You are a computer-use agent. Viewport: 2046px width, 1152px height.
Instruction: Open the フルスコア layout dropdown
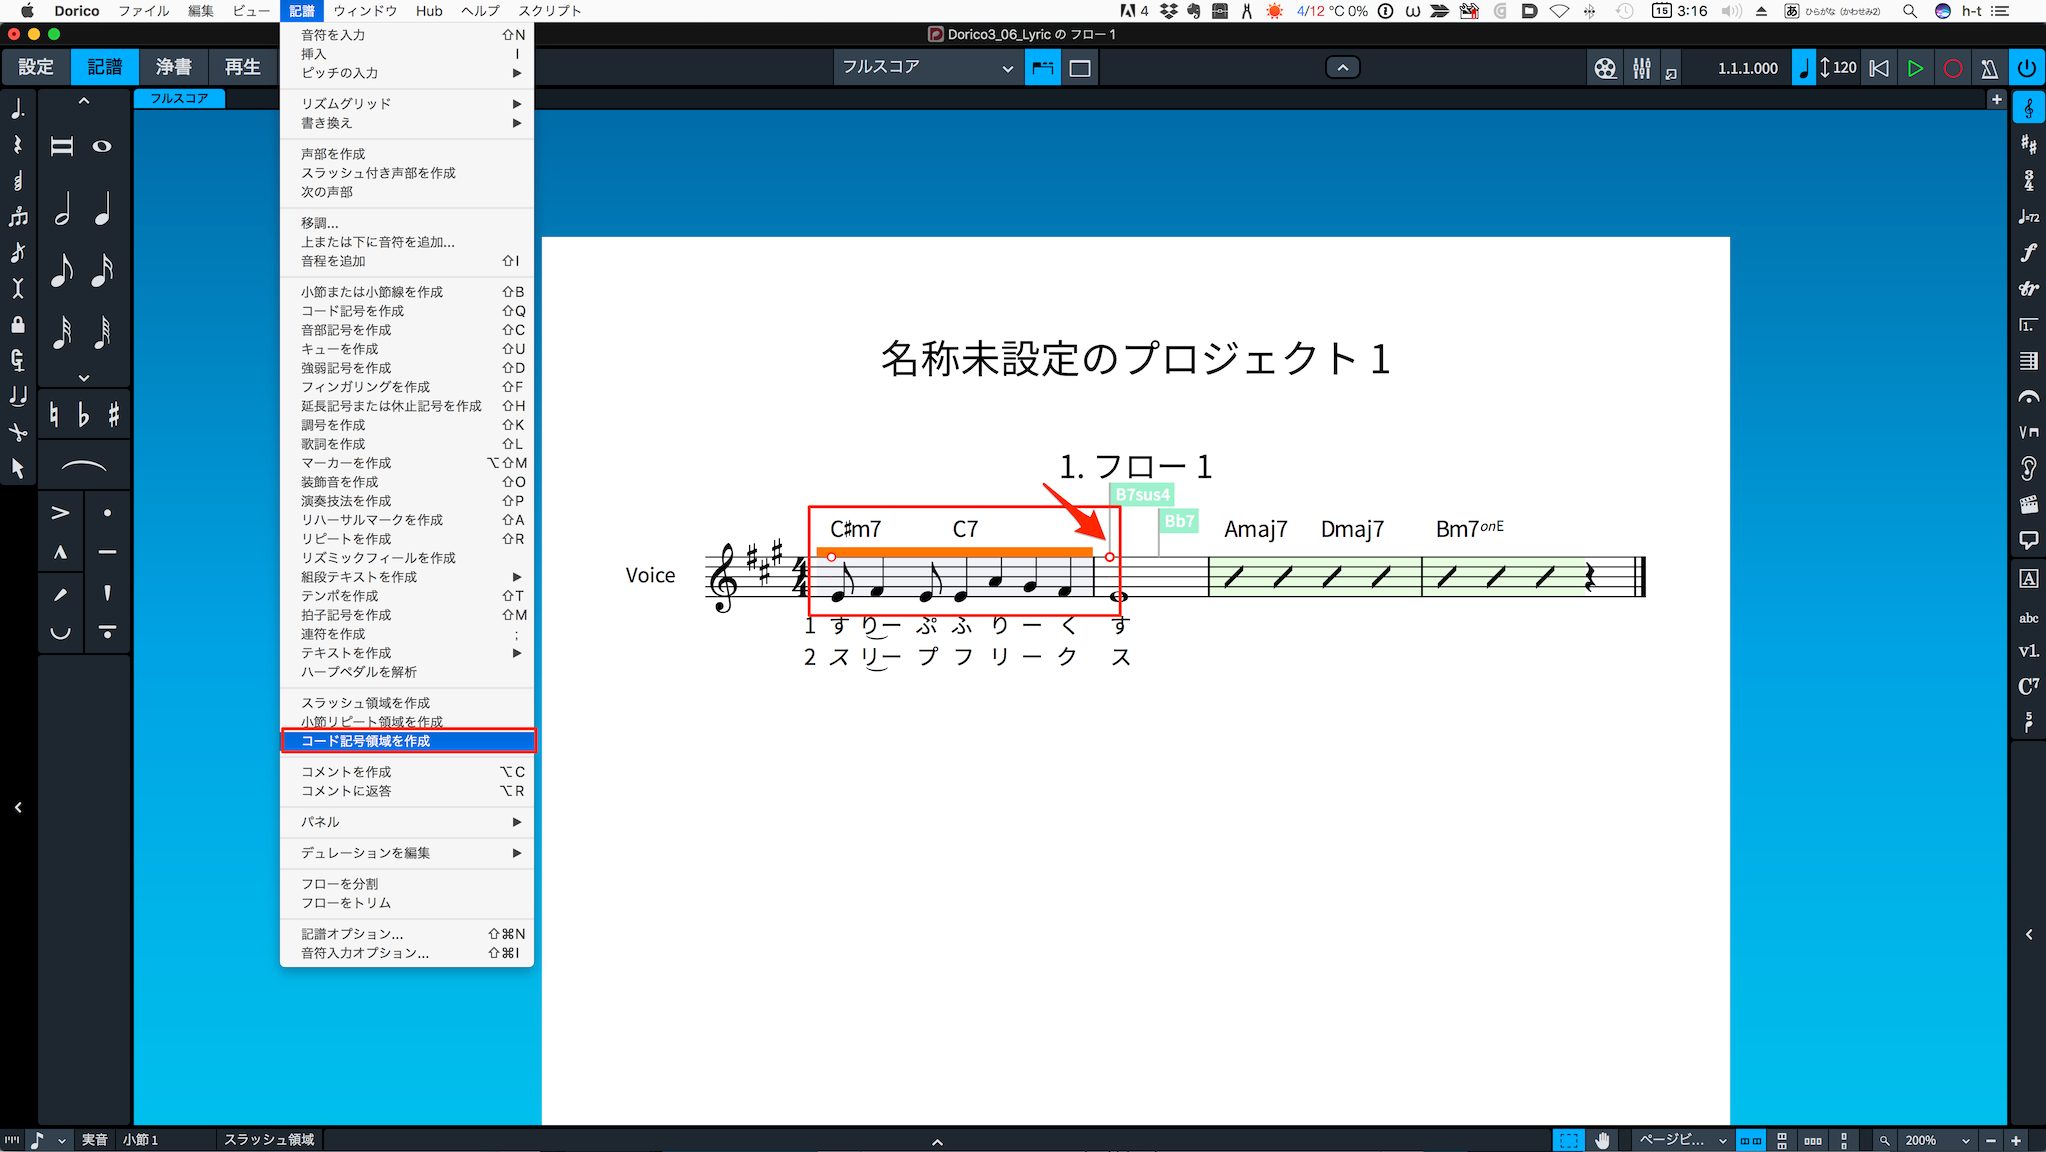926,68
